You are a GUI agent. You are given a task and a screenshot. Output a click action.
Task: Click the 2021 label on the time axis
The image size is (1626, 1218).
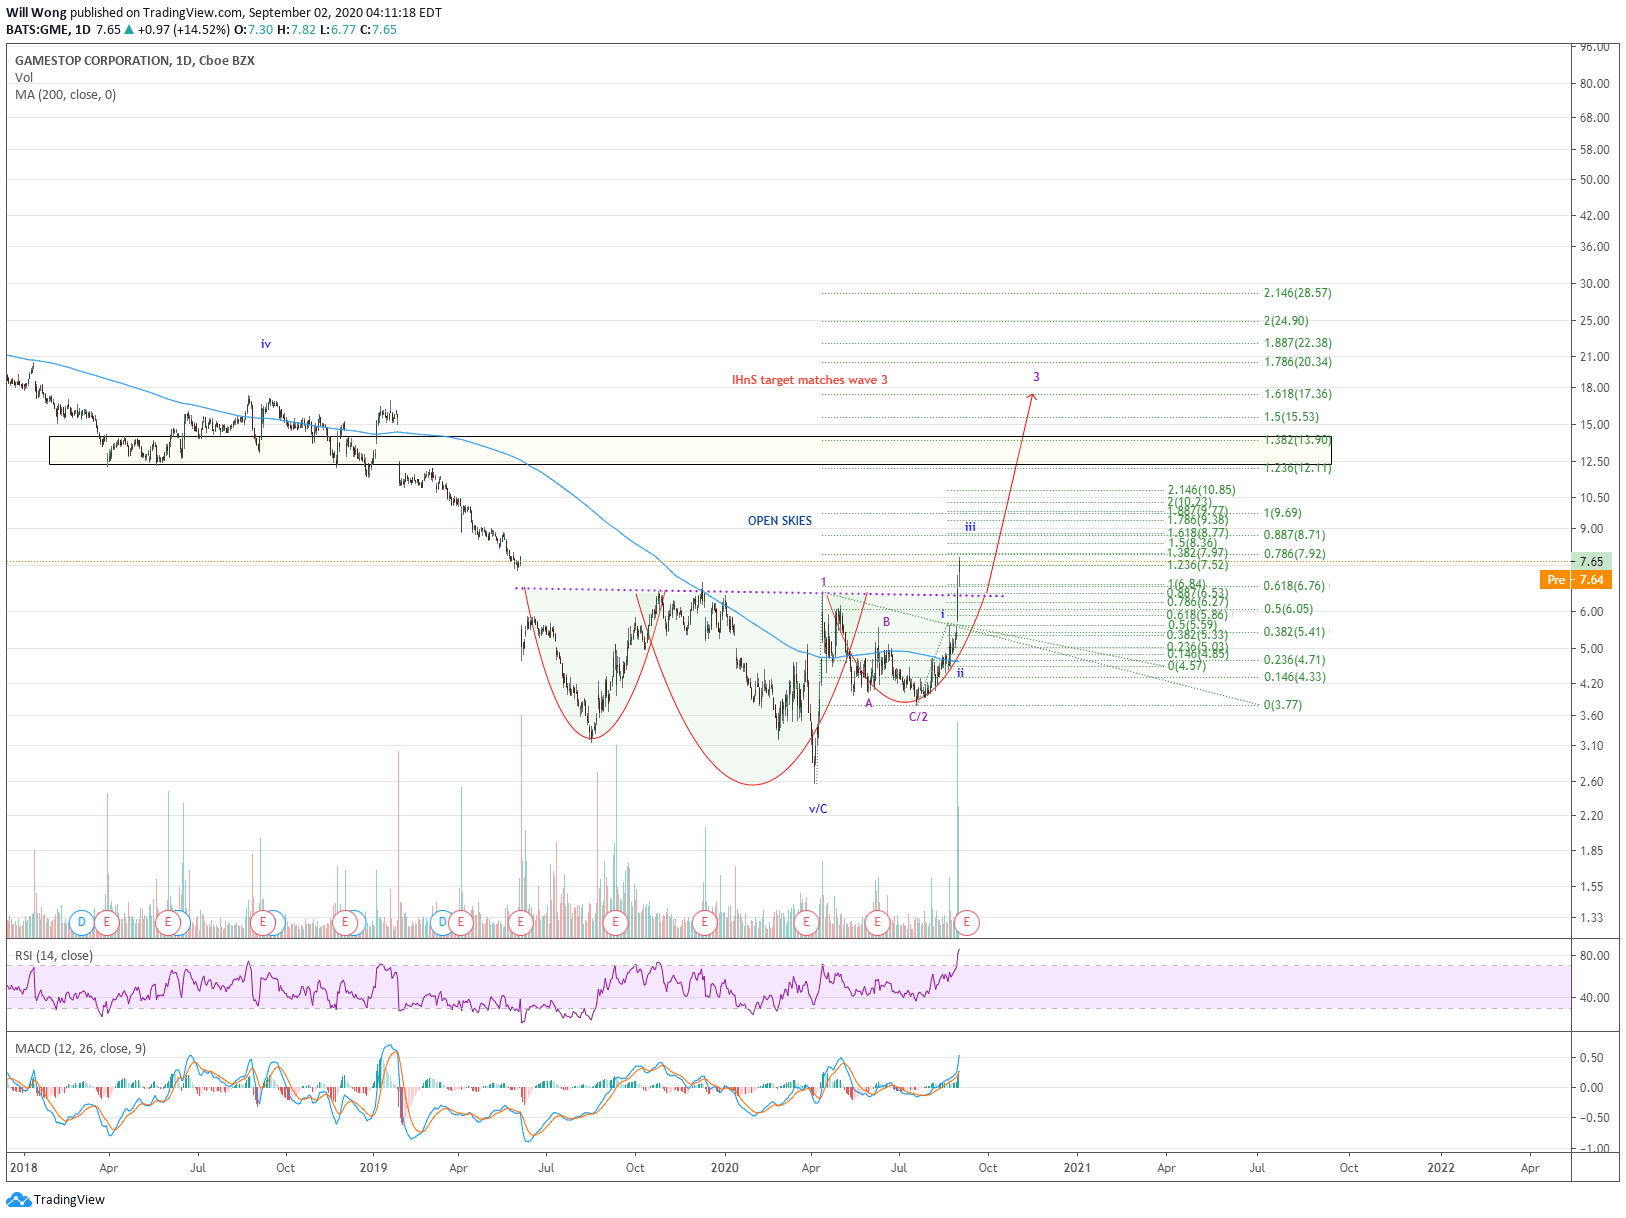pos(1077,1167)
